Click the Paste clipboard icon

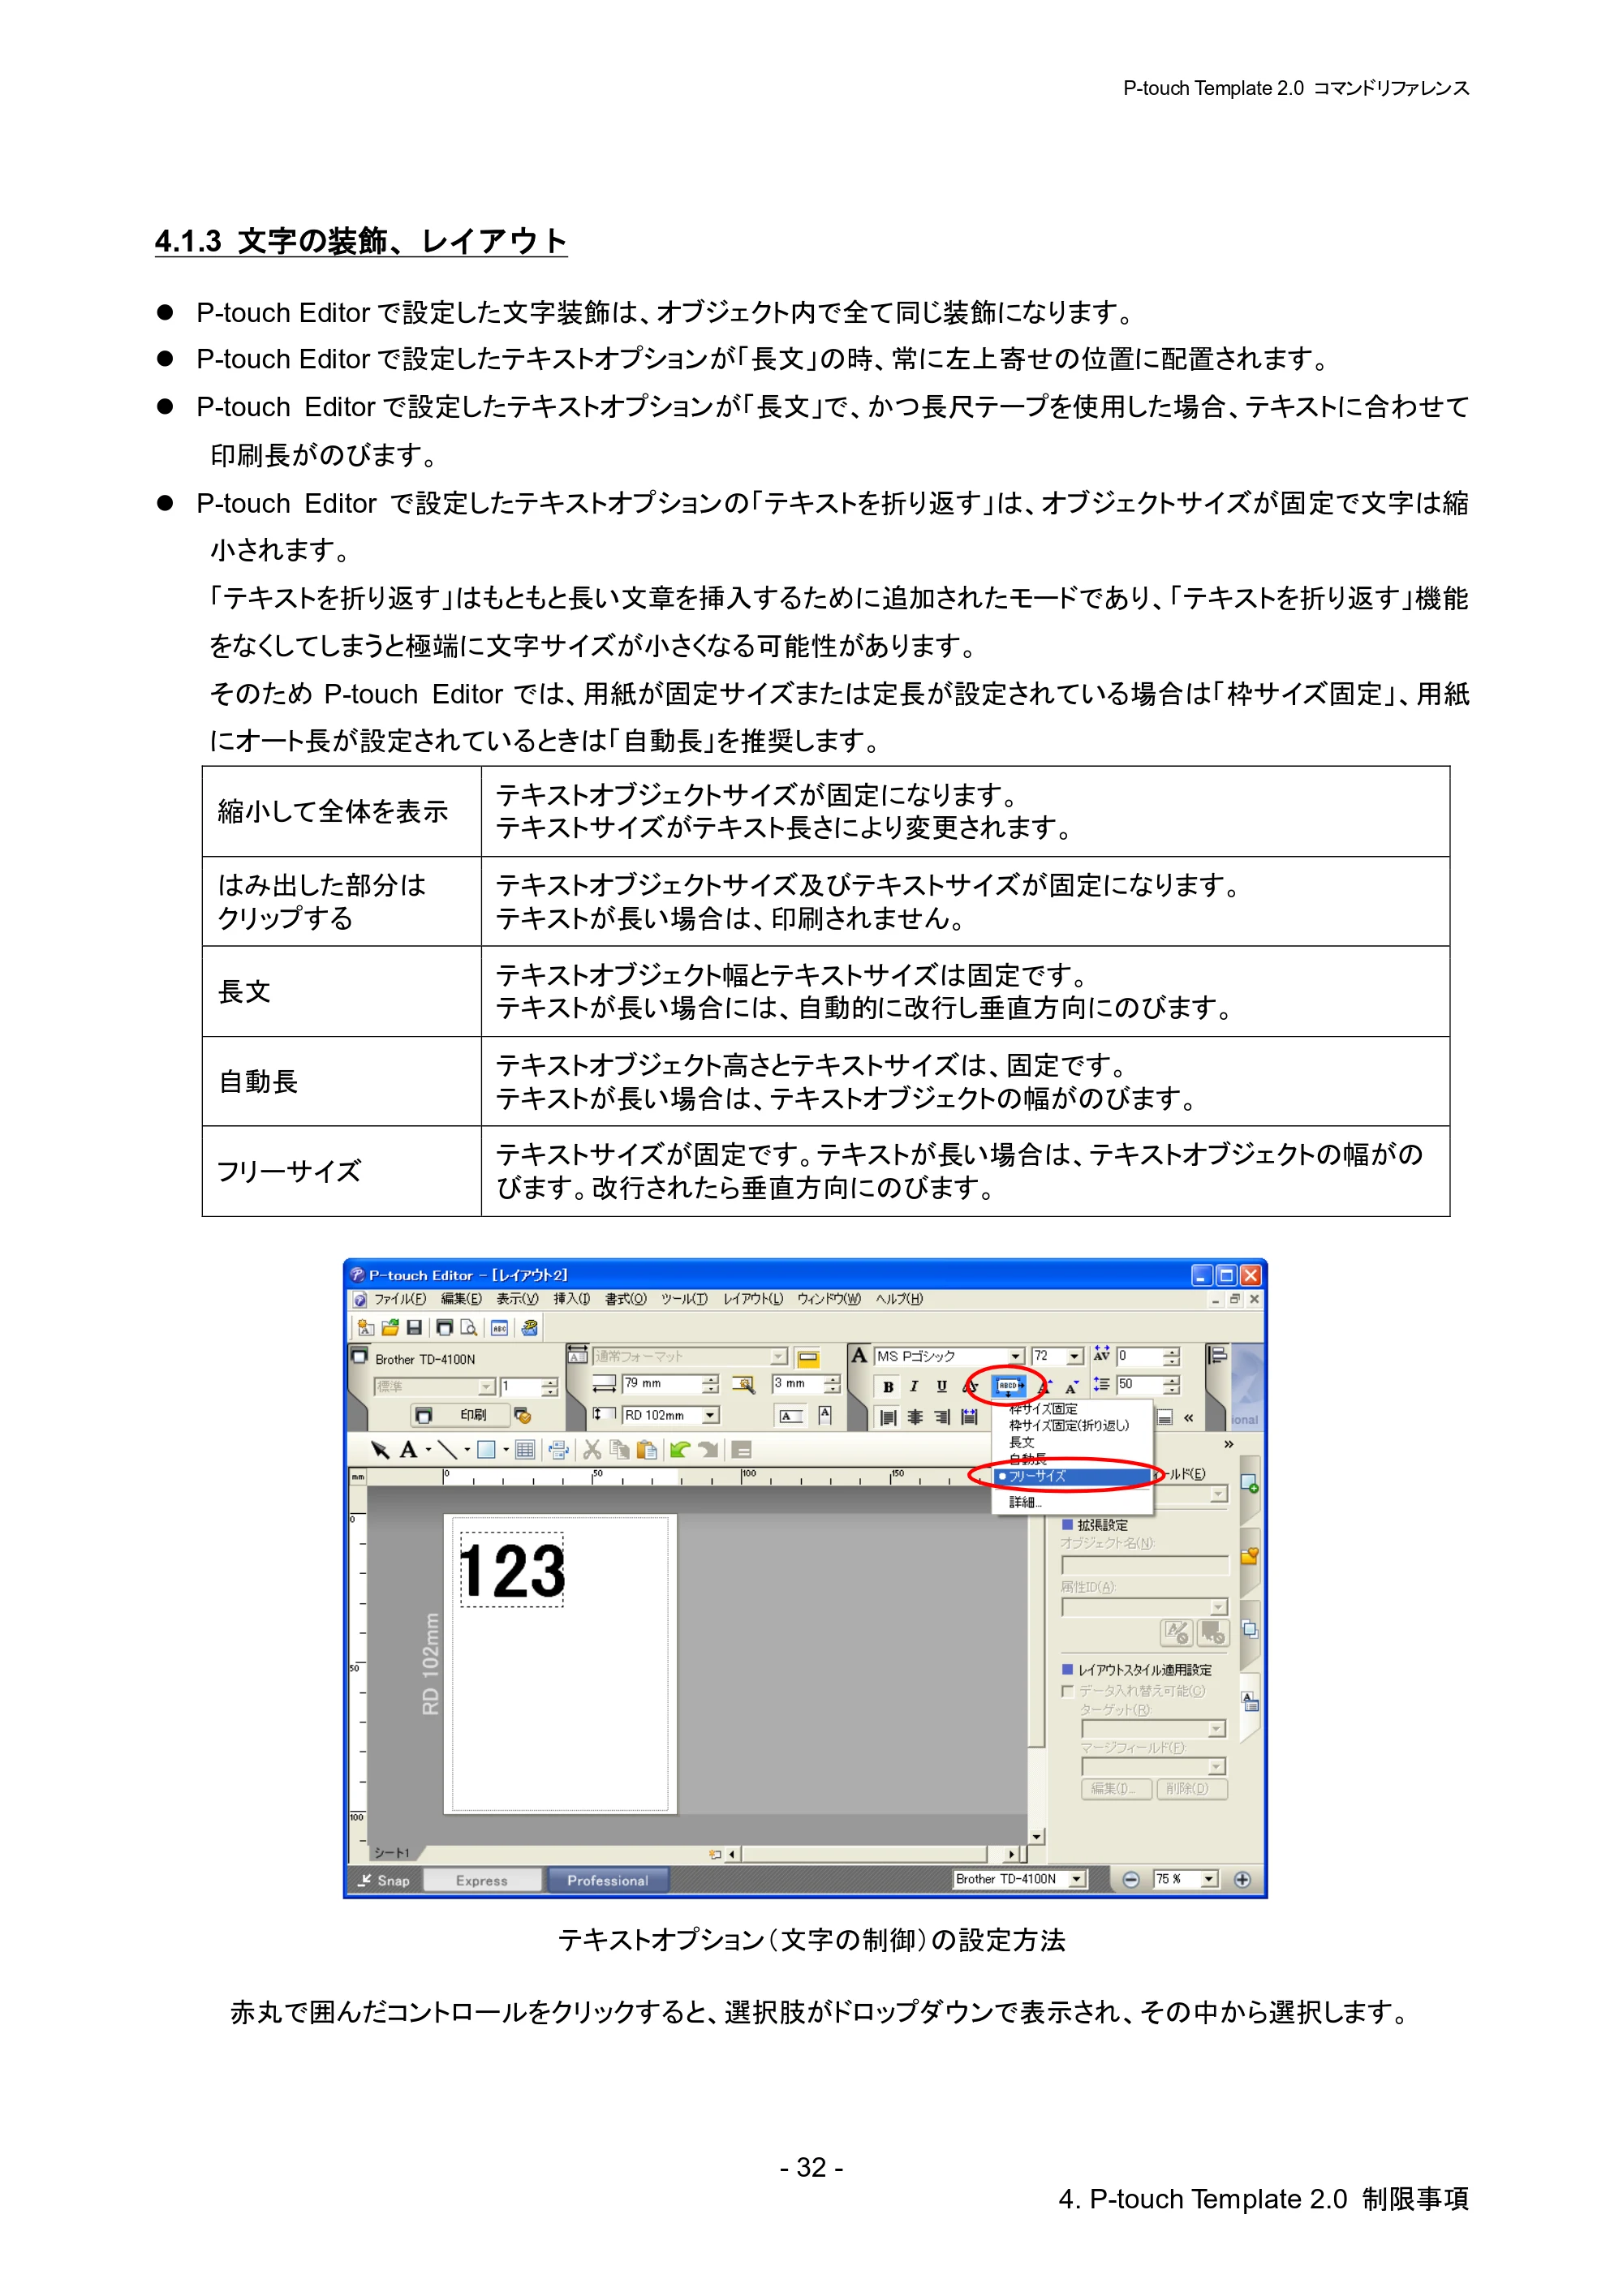[x=647, y=1450]
